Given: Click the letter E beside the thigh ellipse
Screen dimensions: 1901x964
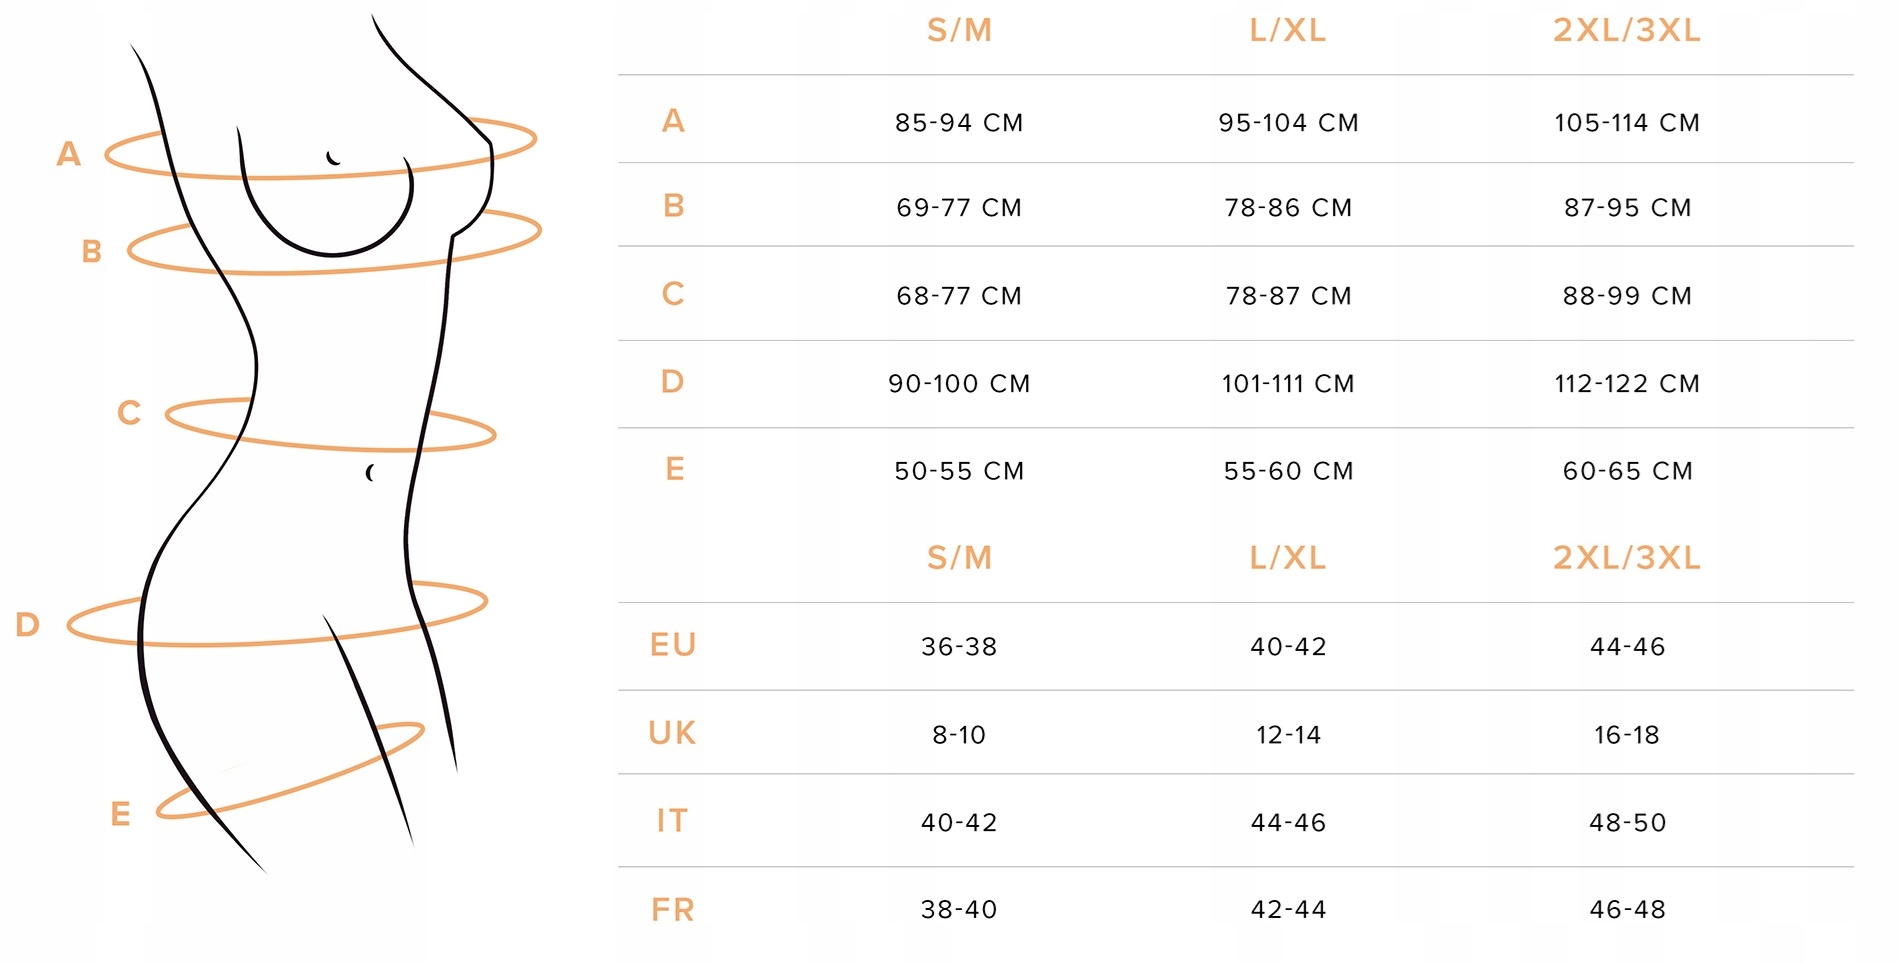Looking at the screenshot, I should [120, 814].
